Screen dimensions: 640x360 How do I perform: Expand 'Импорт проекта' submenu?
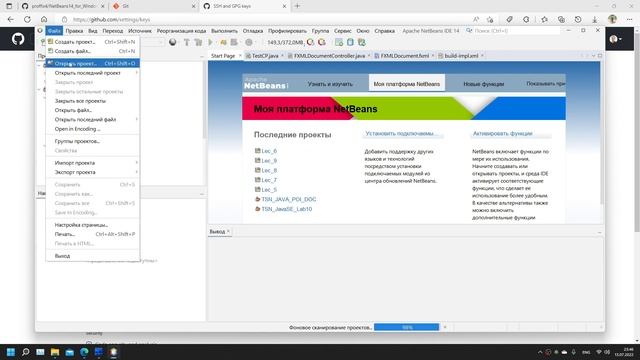[x=93, y=163]
